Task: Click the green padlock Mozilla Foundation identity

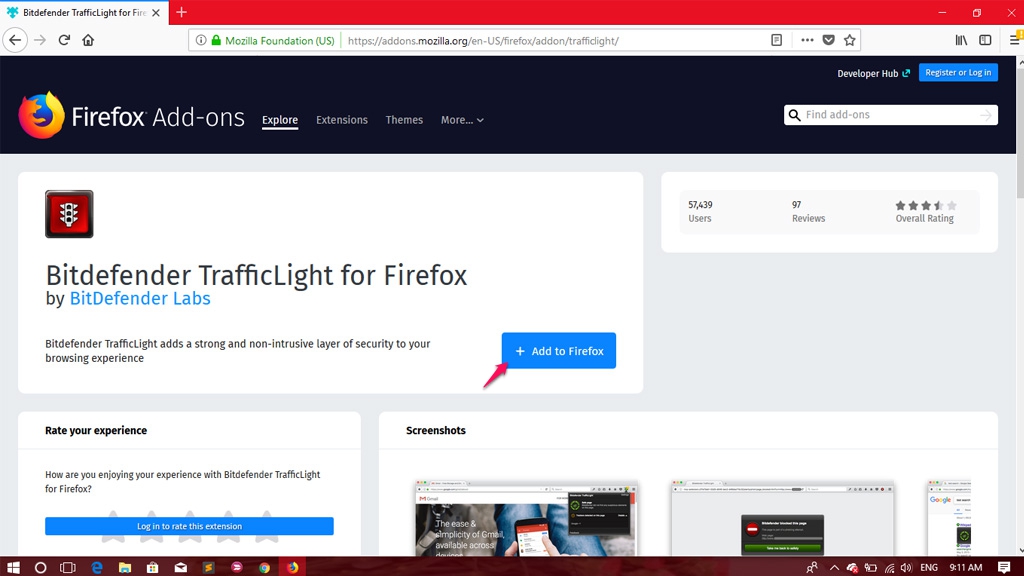Action: point(273,40)
